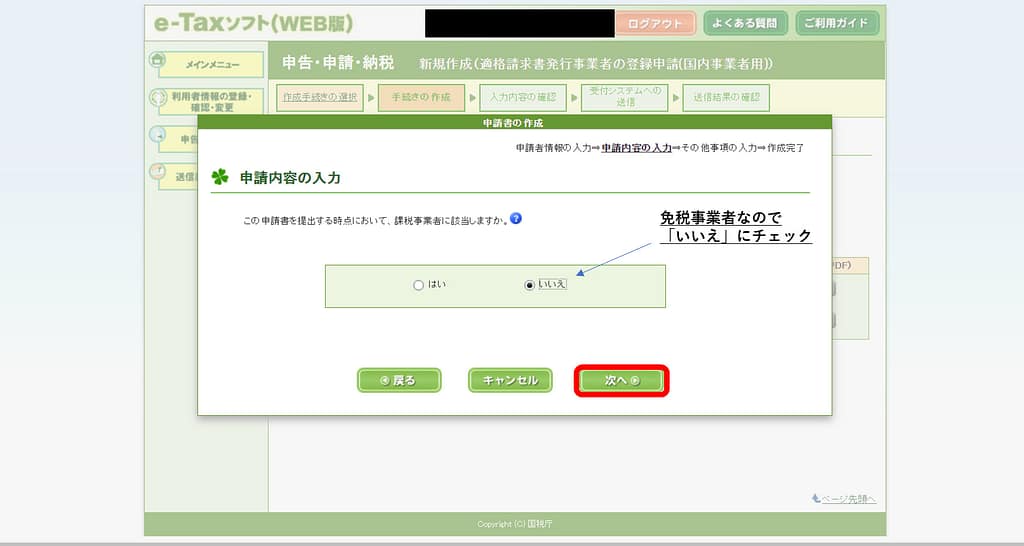
Task: Go to the 作成手続きの選択 step
Action: tap(319, 98)
